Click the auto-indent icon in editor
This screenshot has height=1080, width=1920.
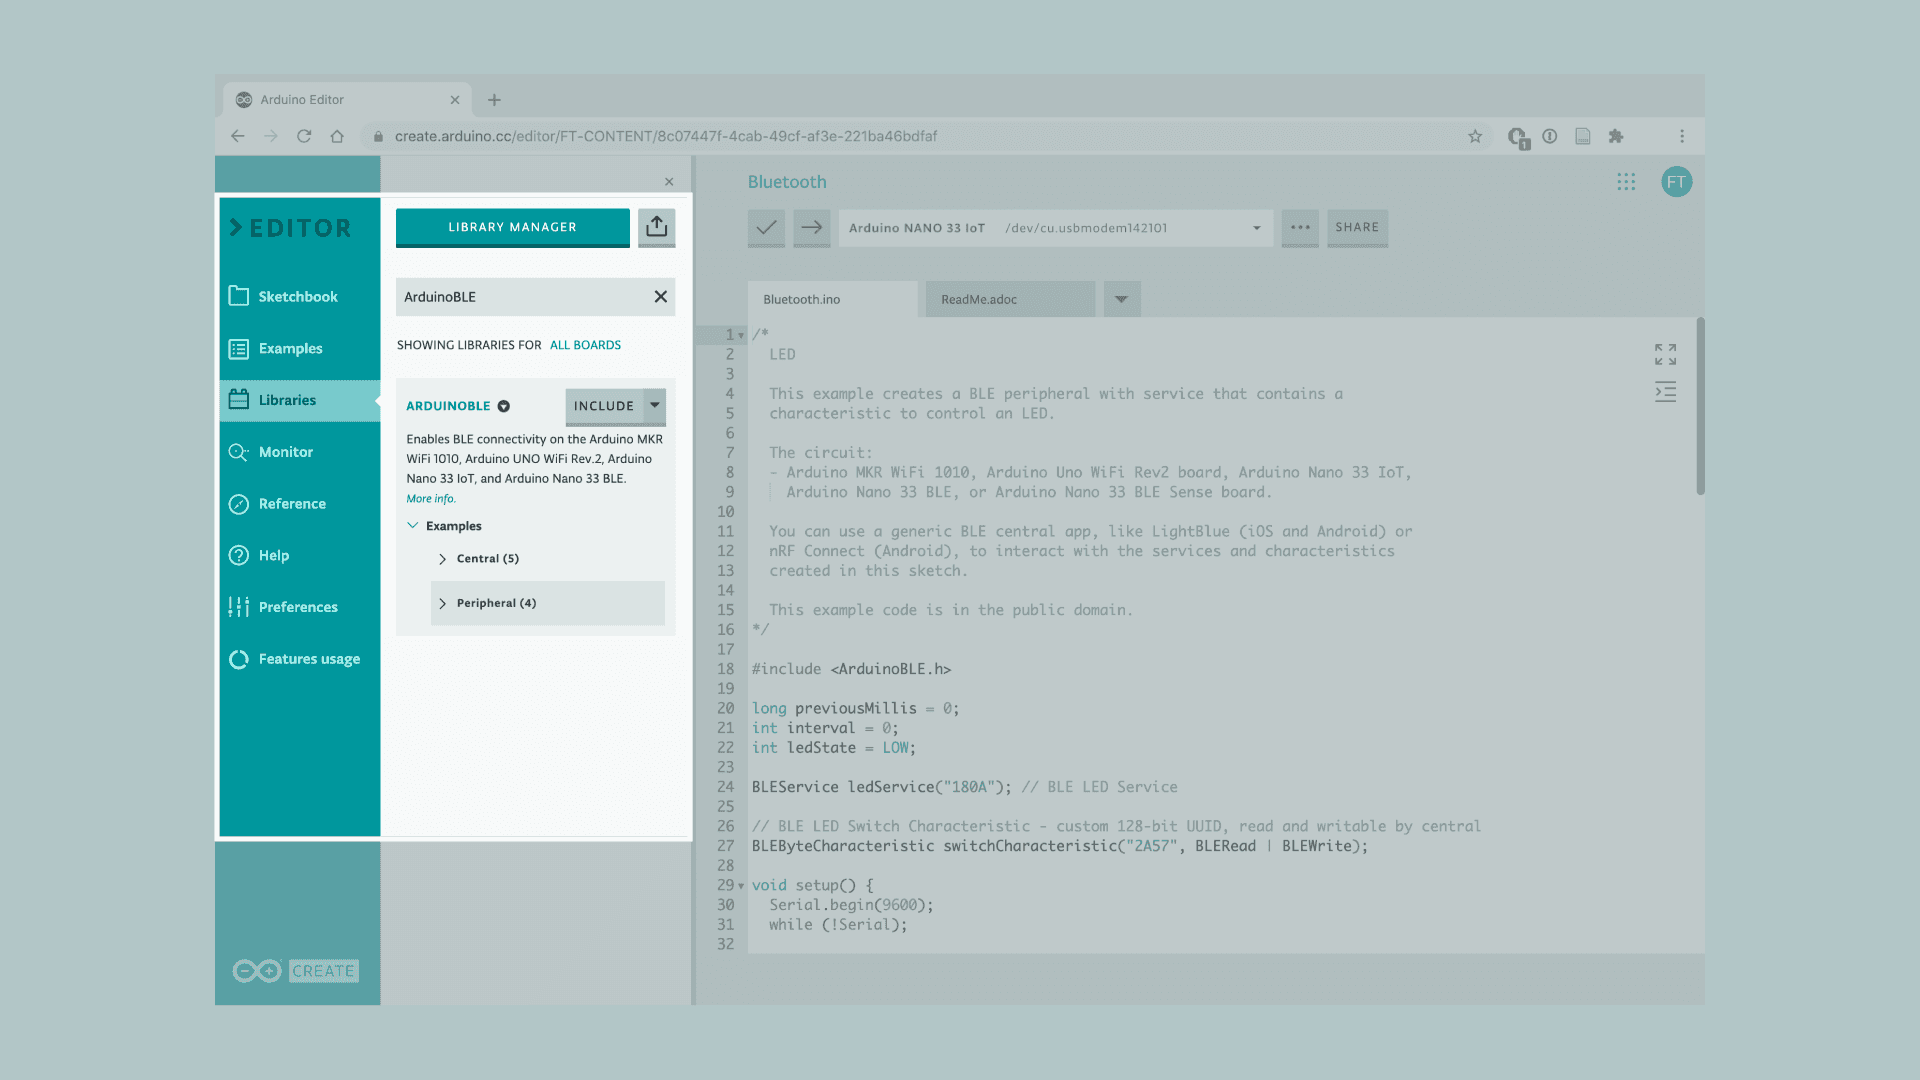point(1665,392)
